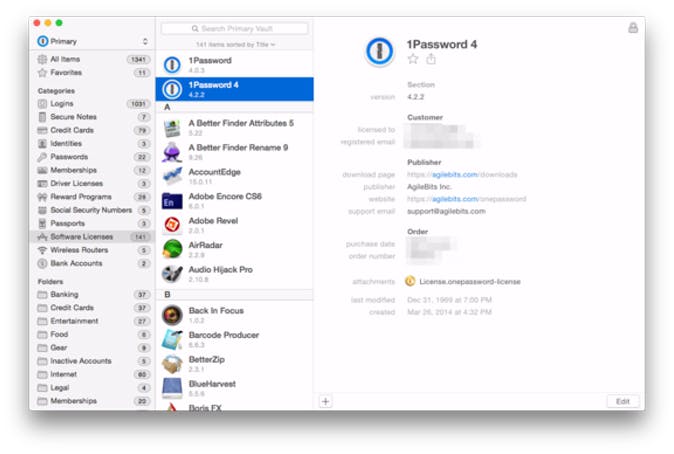This screenshot has height=454, width=674.
Task: Open the Banking folder
Action: click(x=92, y=294)
